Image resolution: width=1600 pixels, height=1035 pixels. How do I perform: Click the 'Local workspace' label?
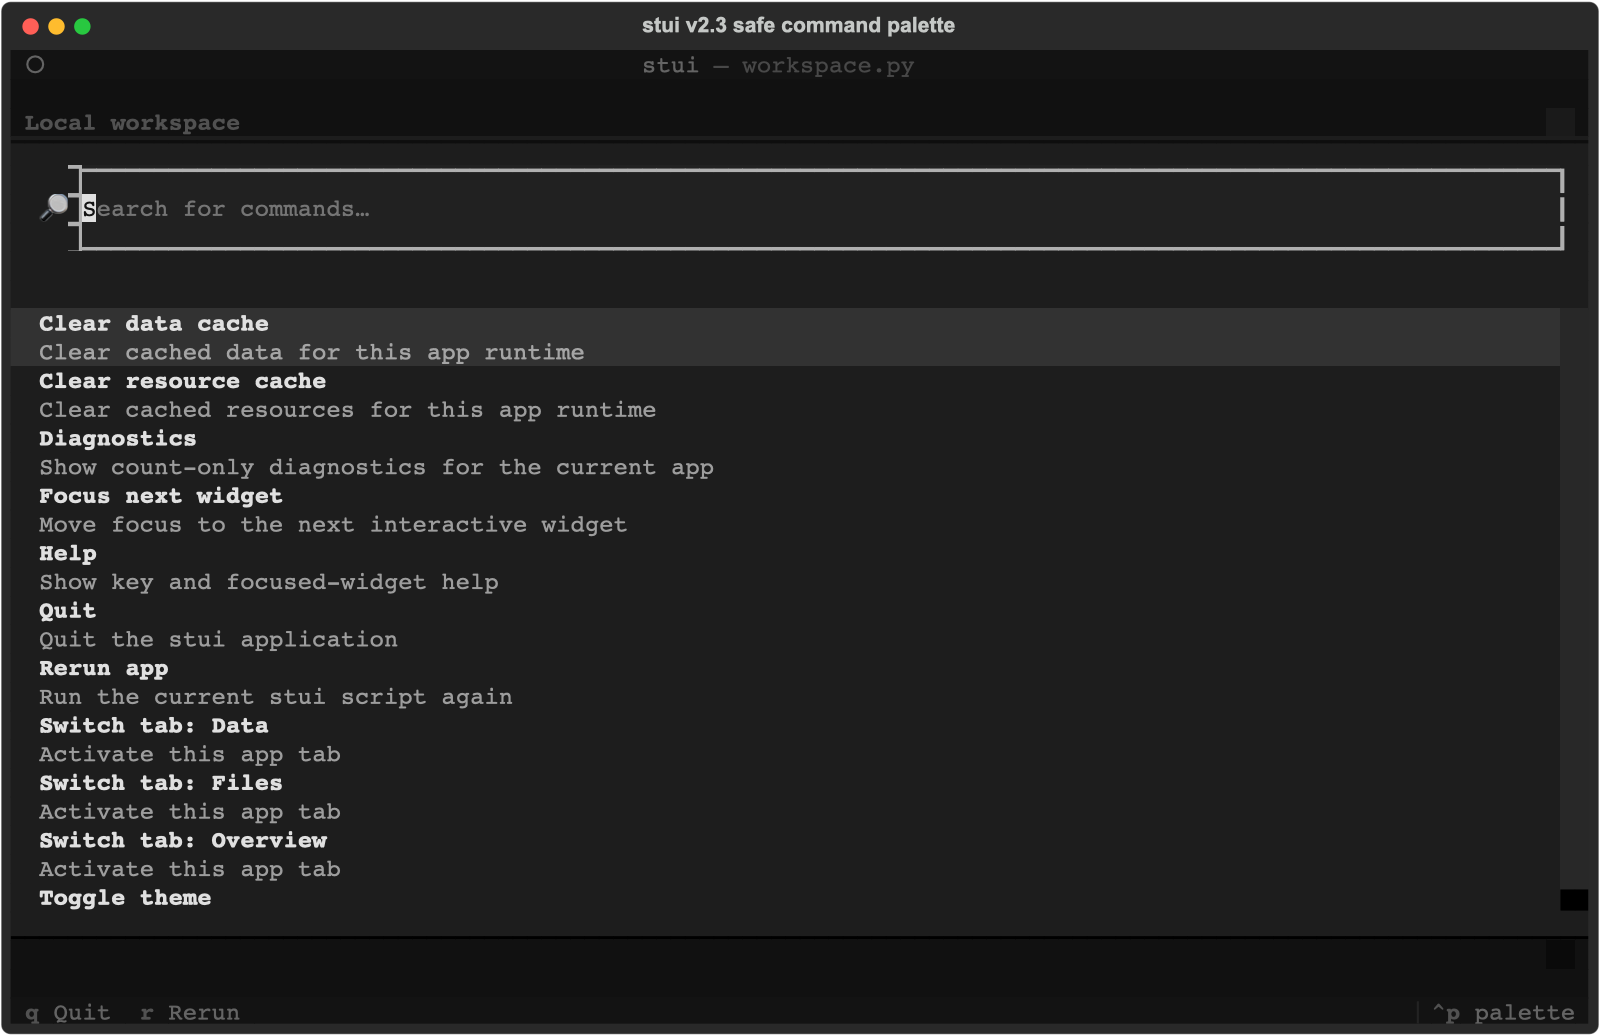(x=132, y=123)
